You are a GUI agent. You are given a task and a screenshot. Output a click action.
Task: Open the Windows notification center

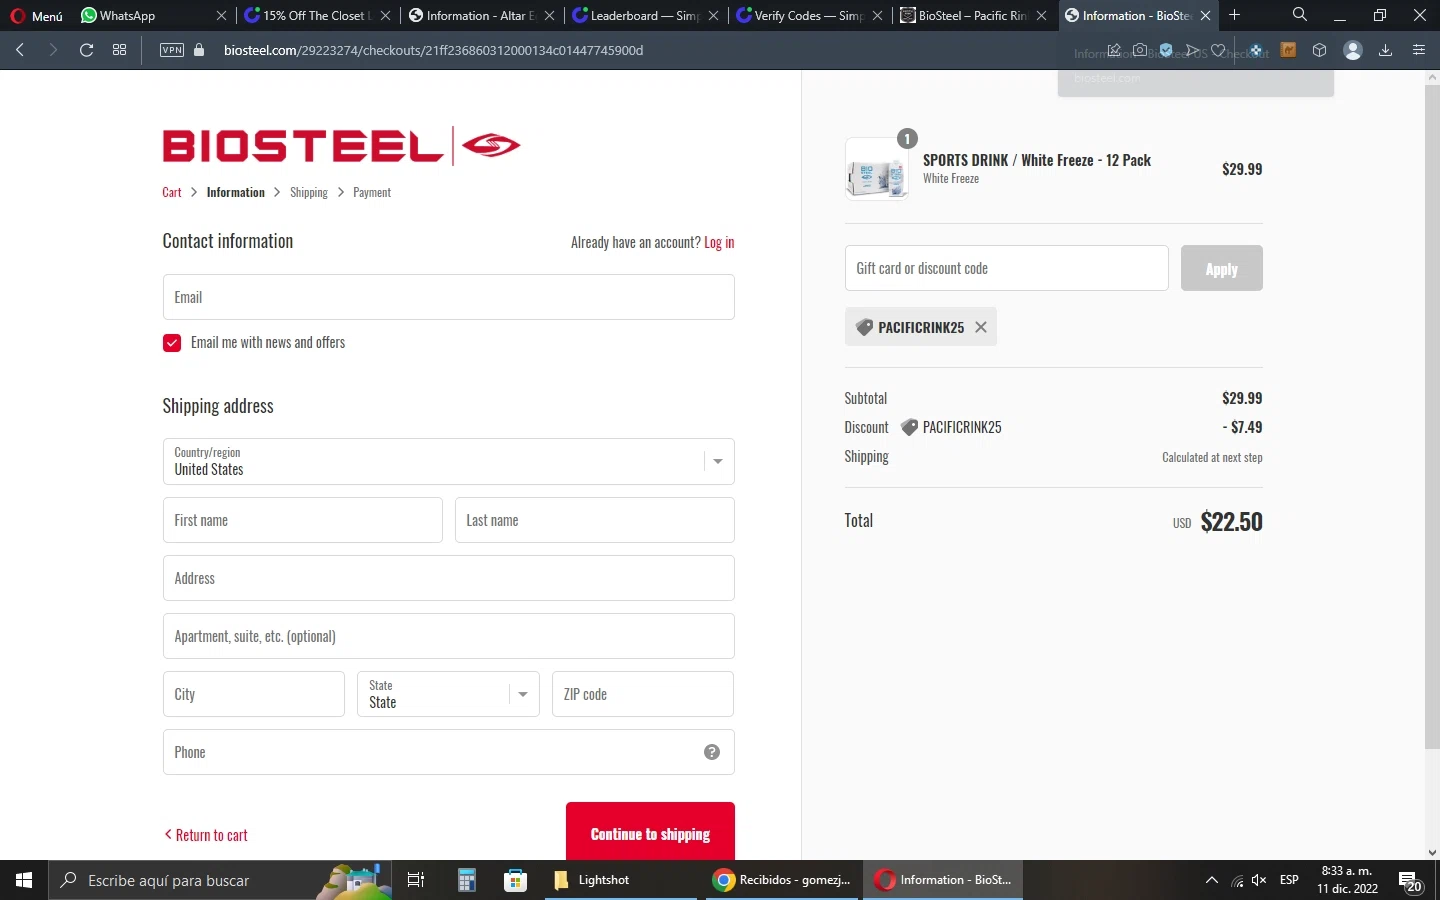click(1411, 880)
